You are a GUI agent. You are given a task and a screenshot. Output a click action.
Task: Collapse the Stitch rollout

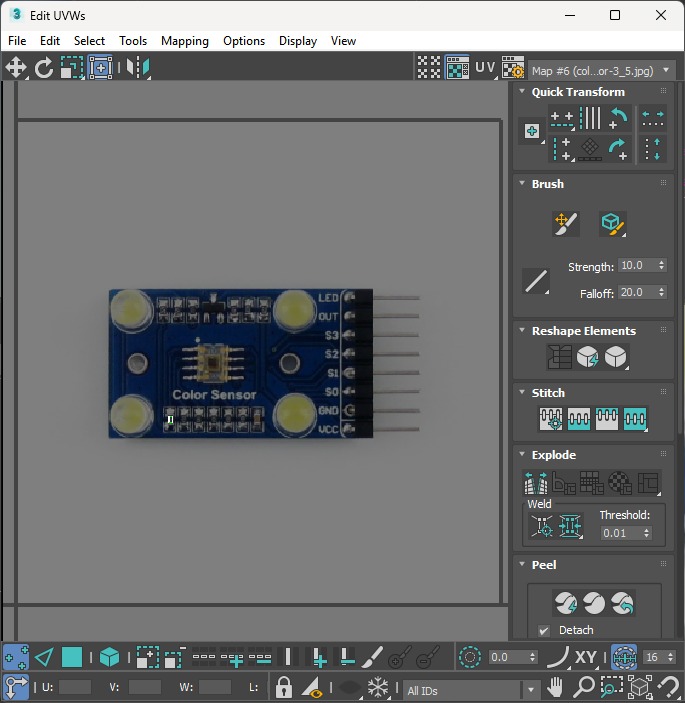522,392
